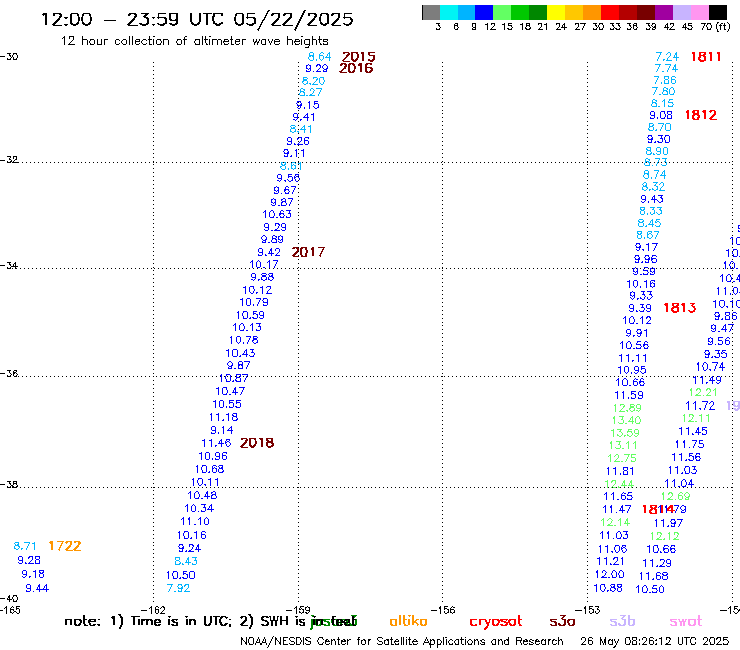The width and height of the screenshot is (740, 650).
Task: Click green wave height value '13.59'
Action: (625, 433)
